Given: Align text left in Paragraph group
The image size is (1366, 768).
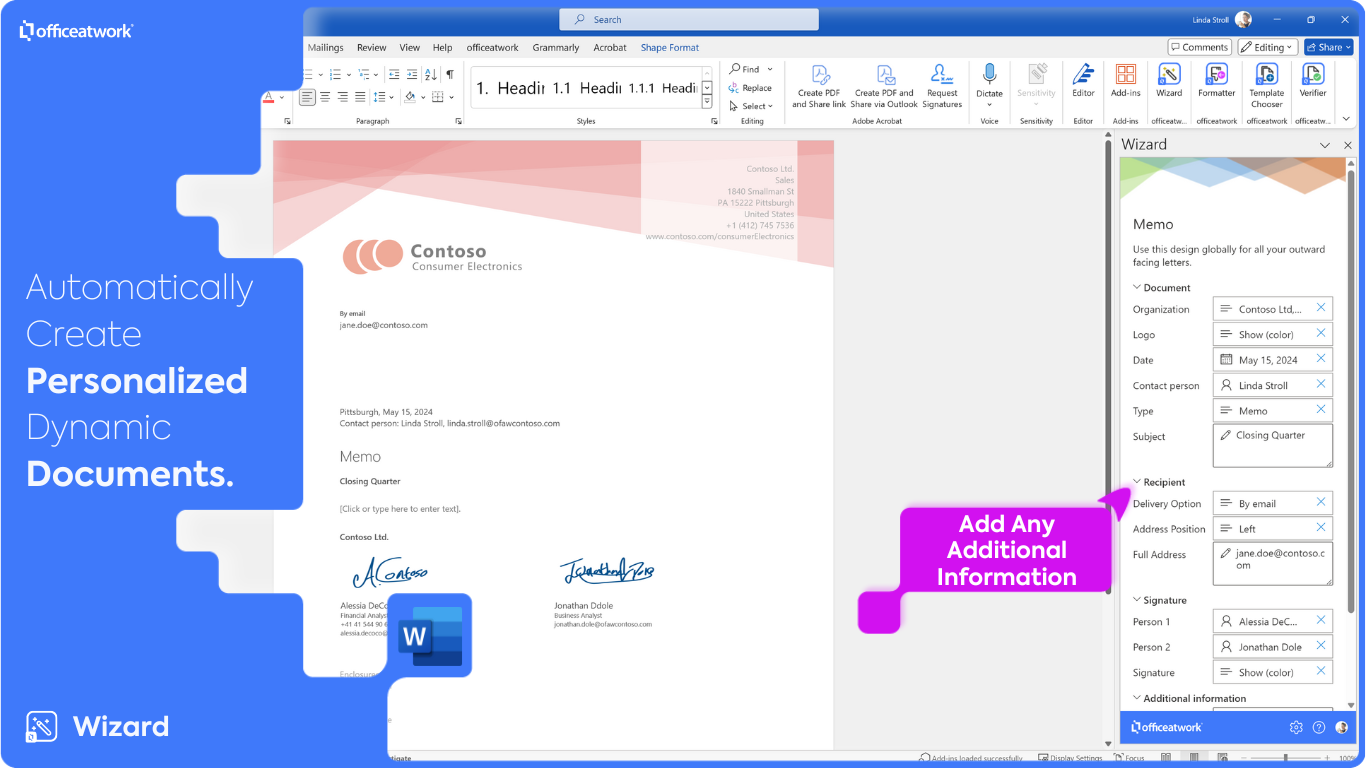Looking at the screenshot, I should coord(307,97).
